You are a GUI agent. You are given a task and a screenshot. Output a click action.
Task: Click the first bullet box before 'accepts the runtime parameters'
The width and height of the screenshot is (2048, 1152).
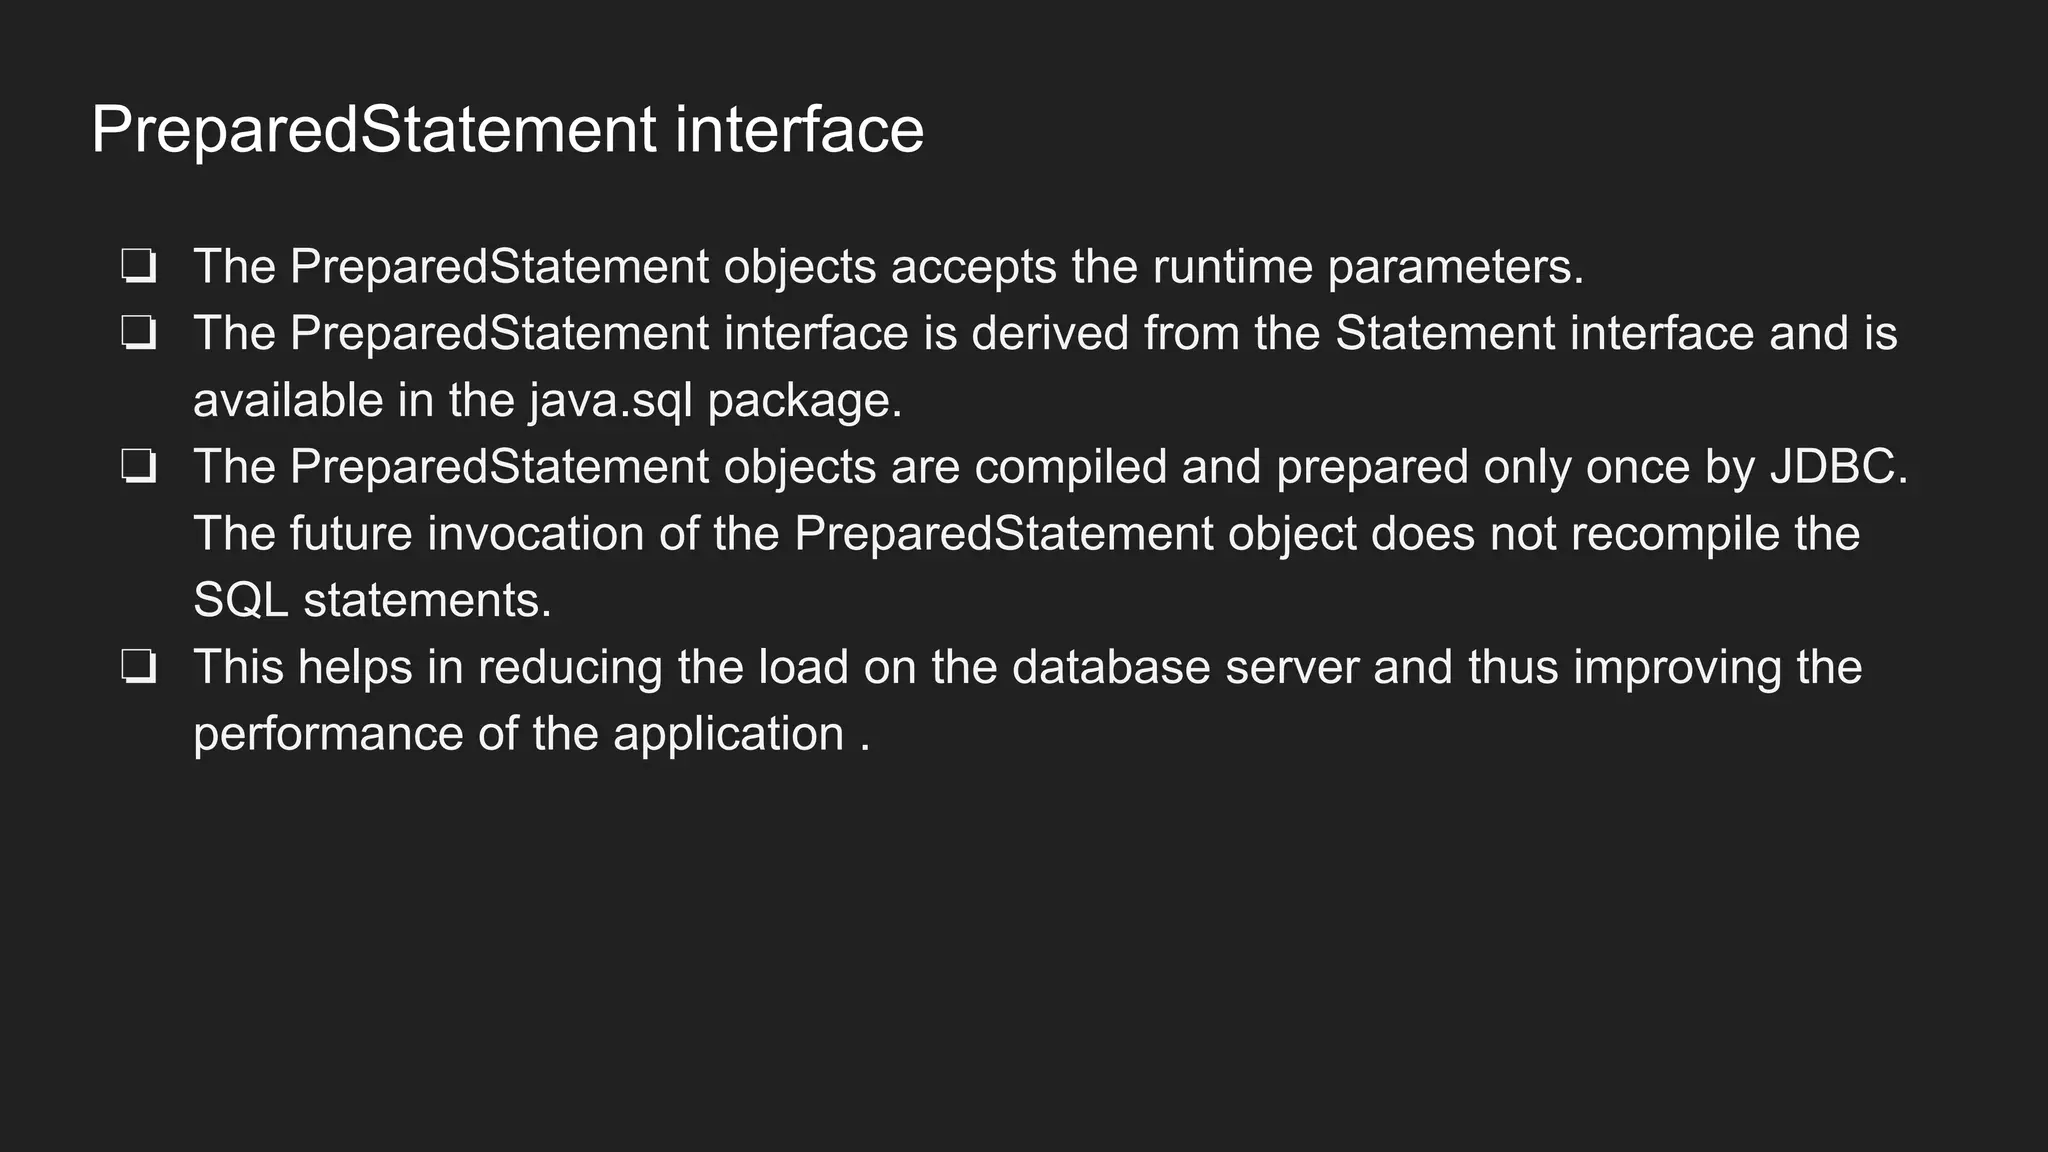pyautogui.click(x=138, y=267)
